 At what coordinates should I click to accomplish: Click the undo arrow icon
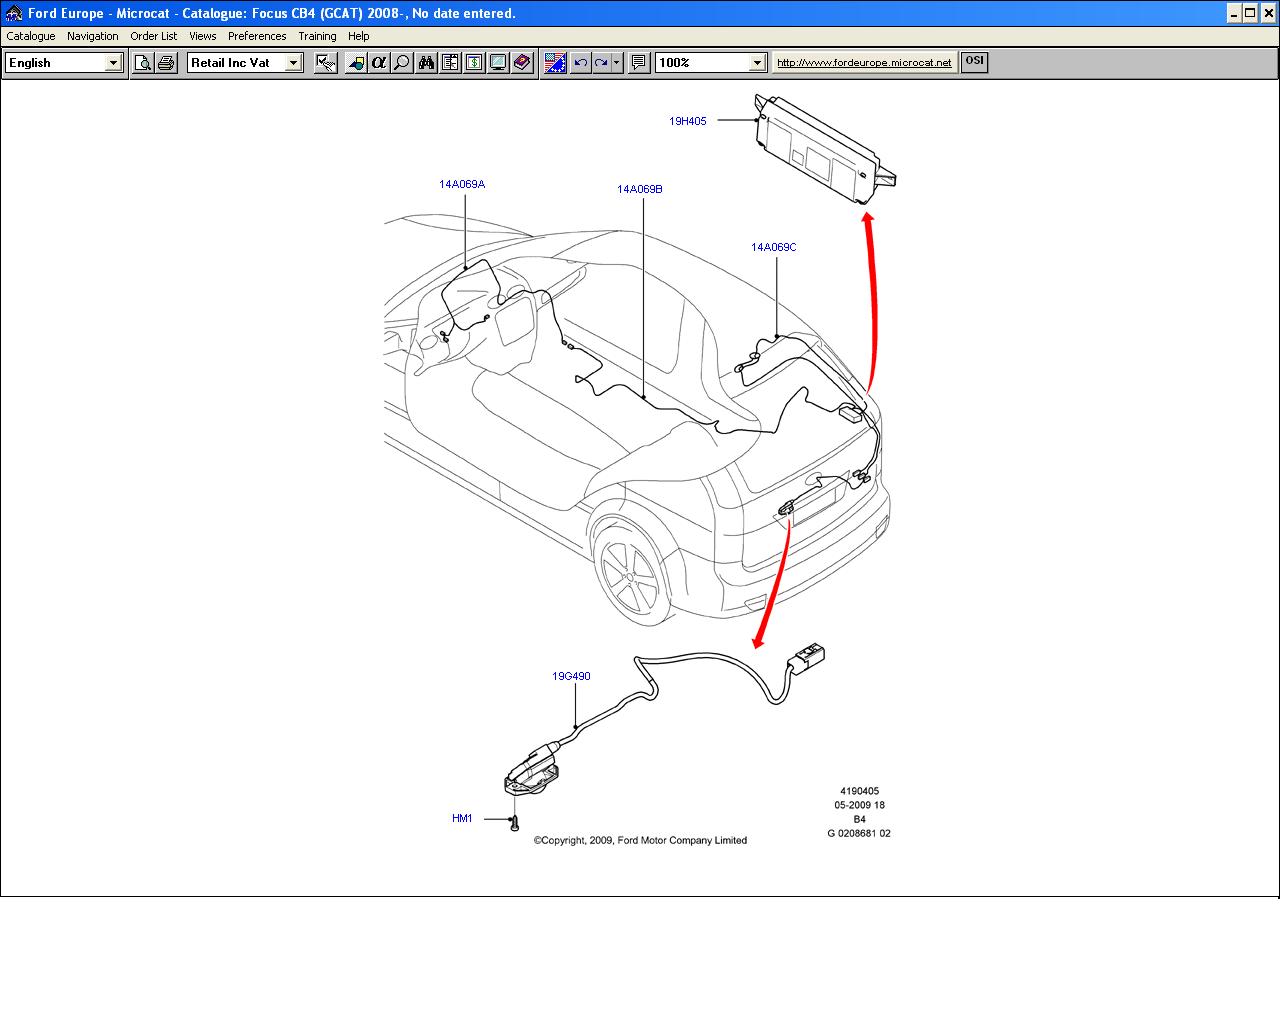point(580,63)
